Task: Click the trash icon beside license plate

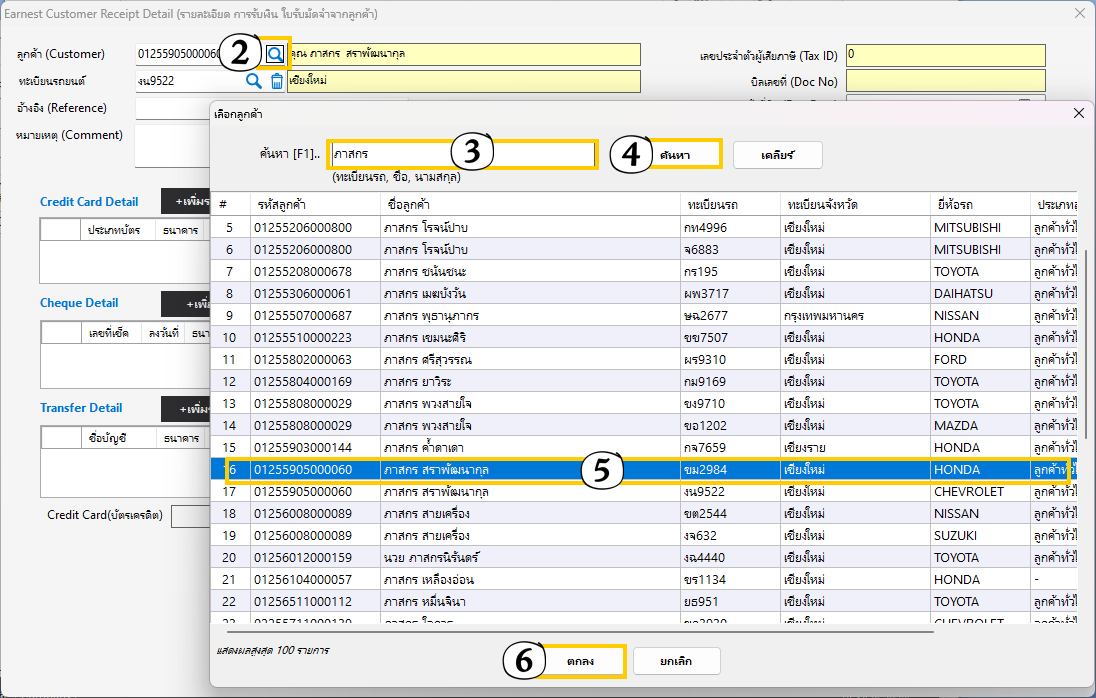Action: pyautogui.click(x=277, y=81)
